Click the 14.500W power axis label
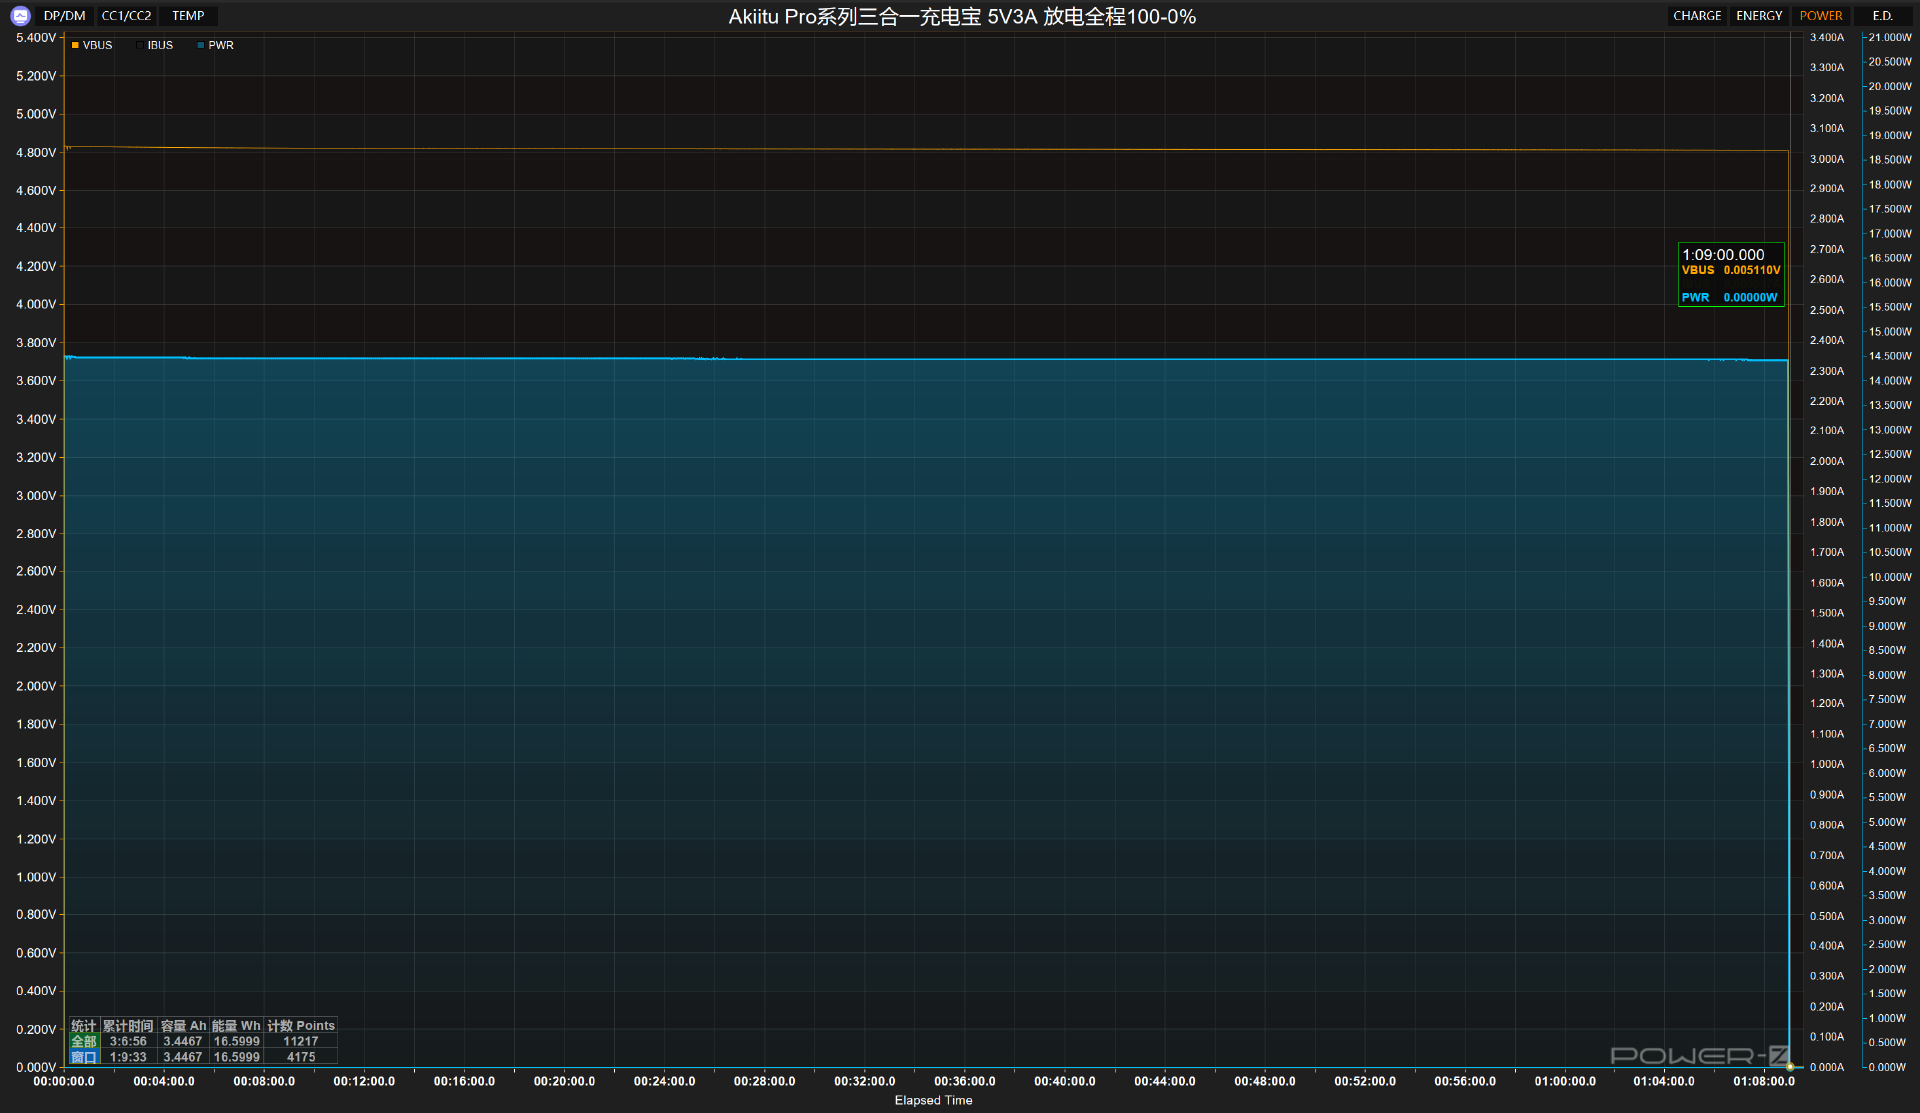1920x1113 pixels. [1890, 356]
